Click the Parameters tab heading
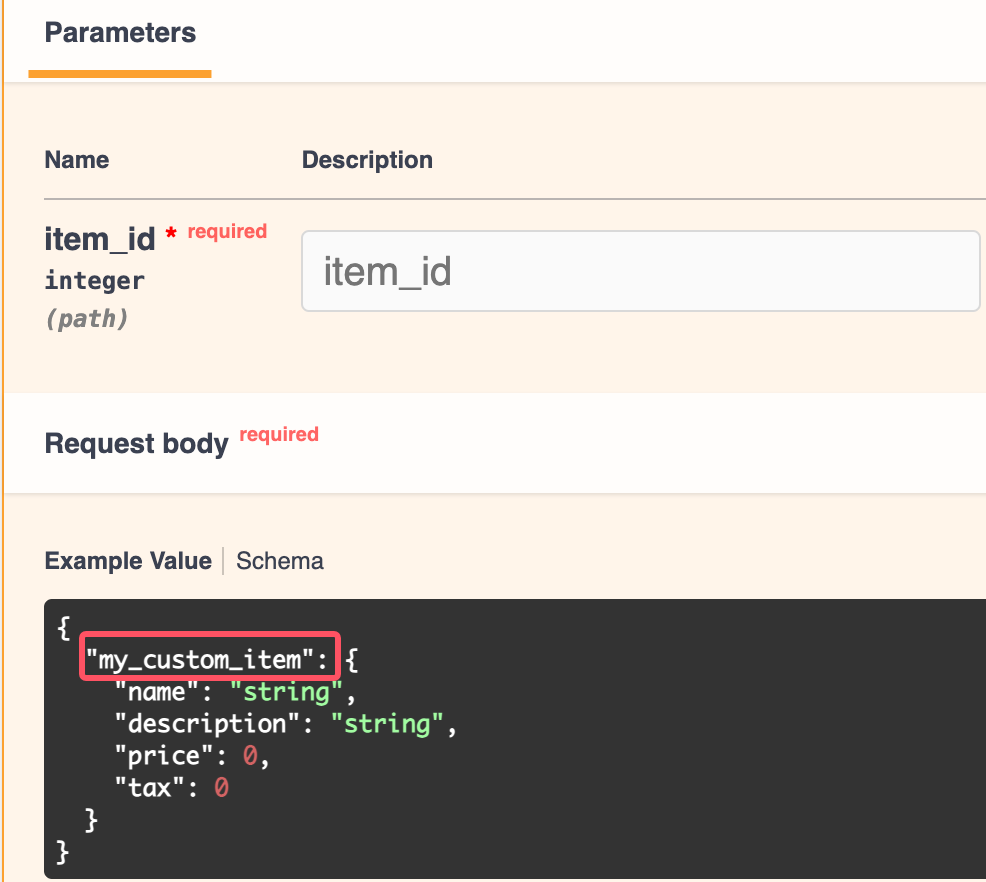 click(120, 33)
